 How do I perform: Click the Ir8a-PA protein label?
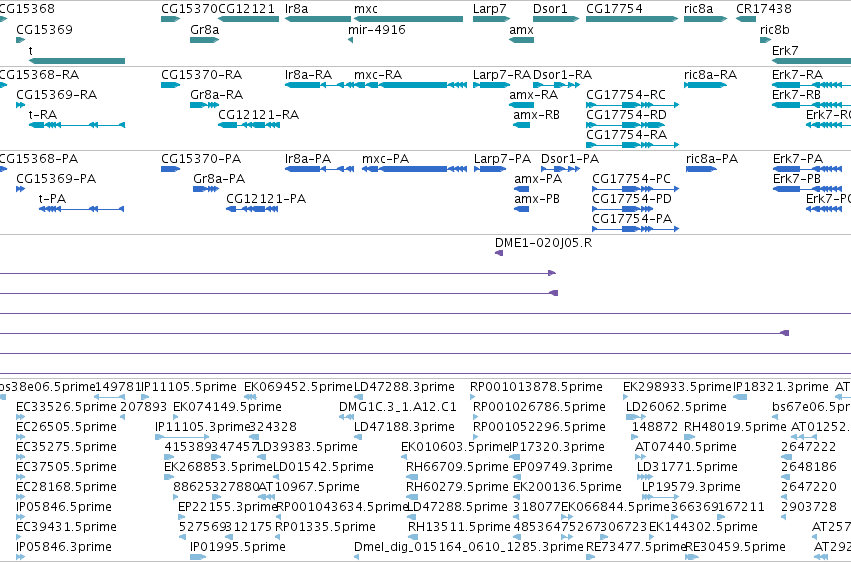[x=308, y=158]
